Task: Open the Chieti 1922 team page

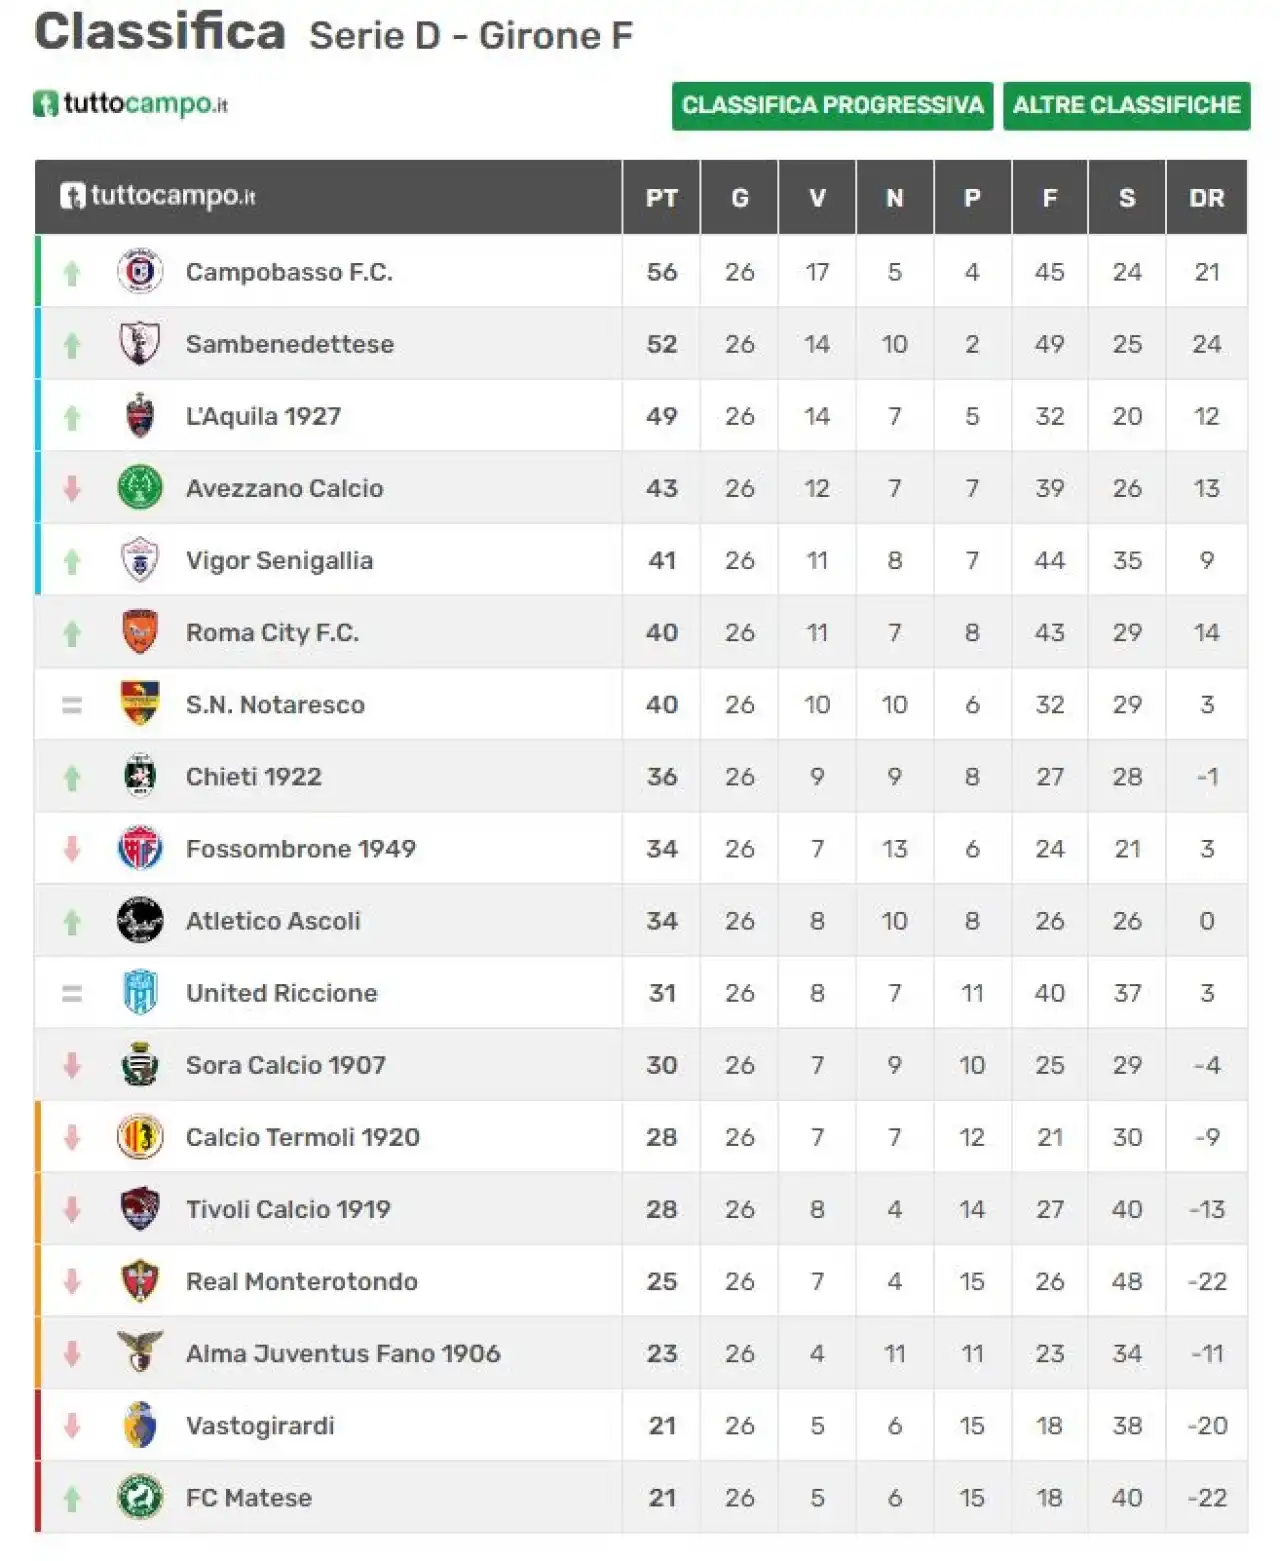Action: point(254,776)
